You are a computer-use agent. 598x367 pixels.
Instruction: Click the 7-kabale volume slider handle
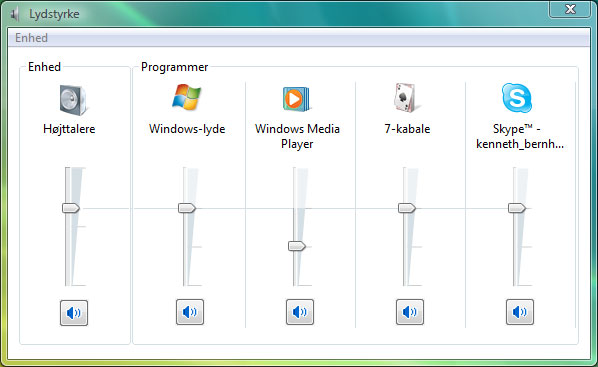pos(407,208)
